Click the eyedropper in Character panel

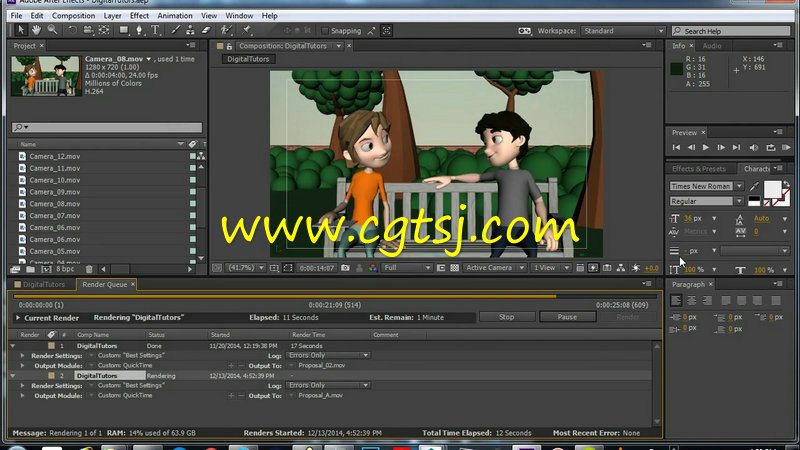754,187
